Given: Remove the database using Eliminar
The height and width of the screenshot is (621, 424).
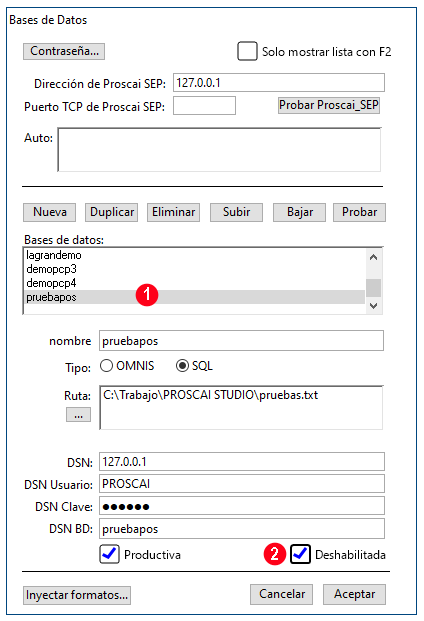Looking at the screenshot, I should coord(173,212).
